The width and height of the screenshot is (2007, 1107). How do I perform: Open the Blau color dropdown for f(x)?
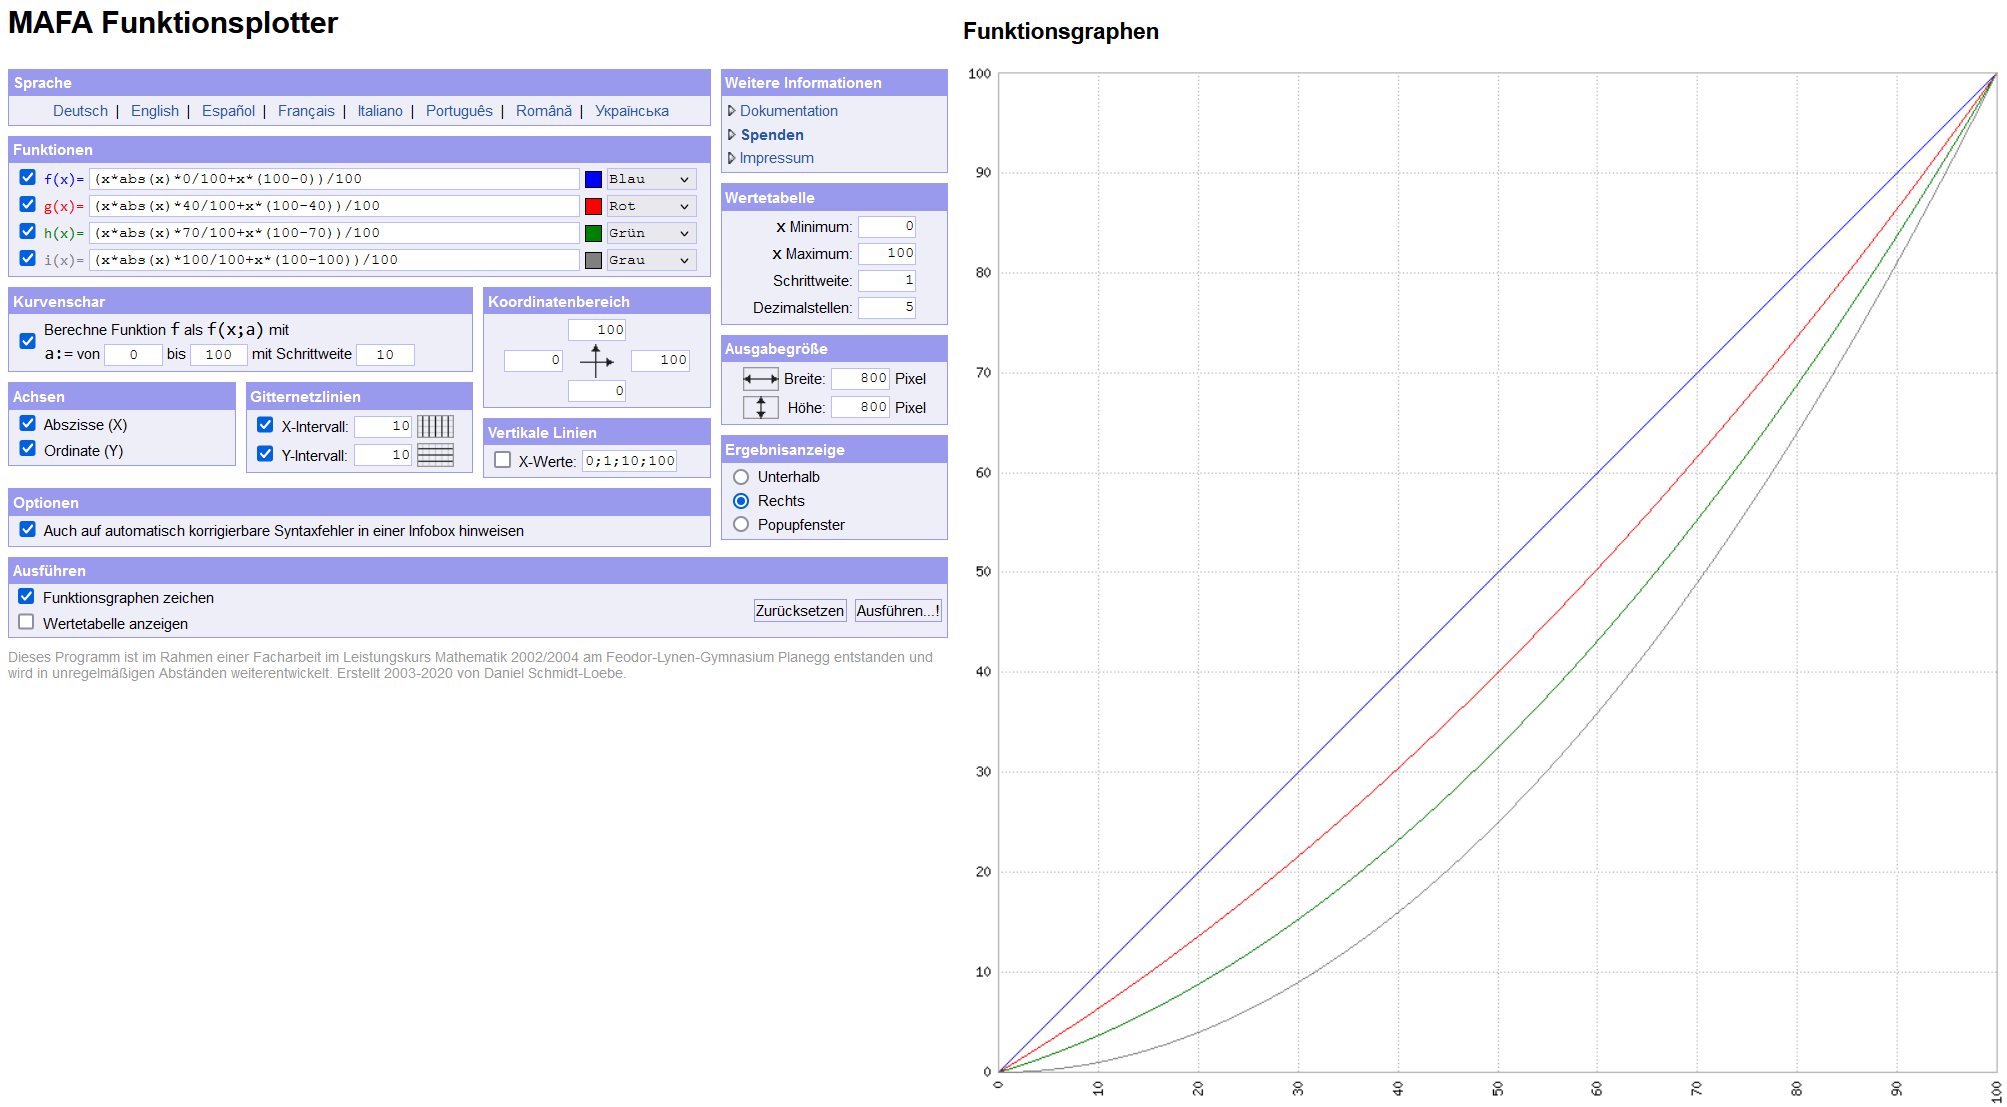click(x=650, y=180)
